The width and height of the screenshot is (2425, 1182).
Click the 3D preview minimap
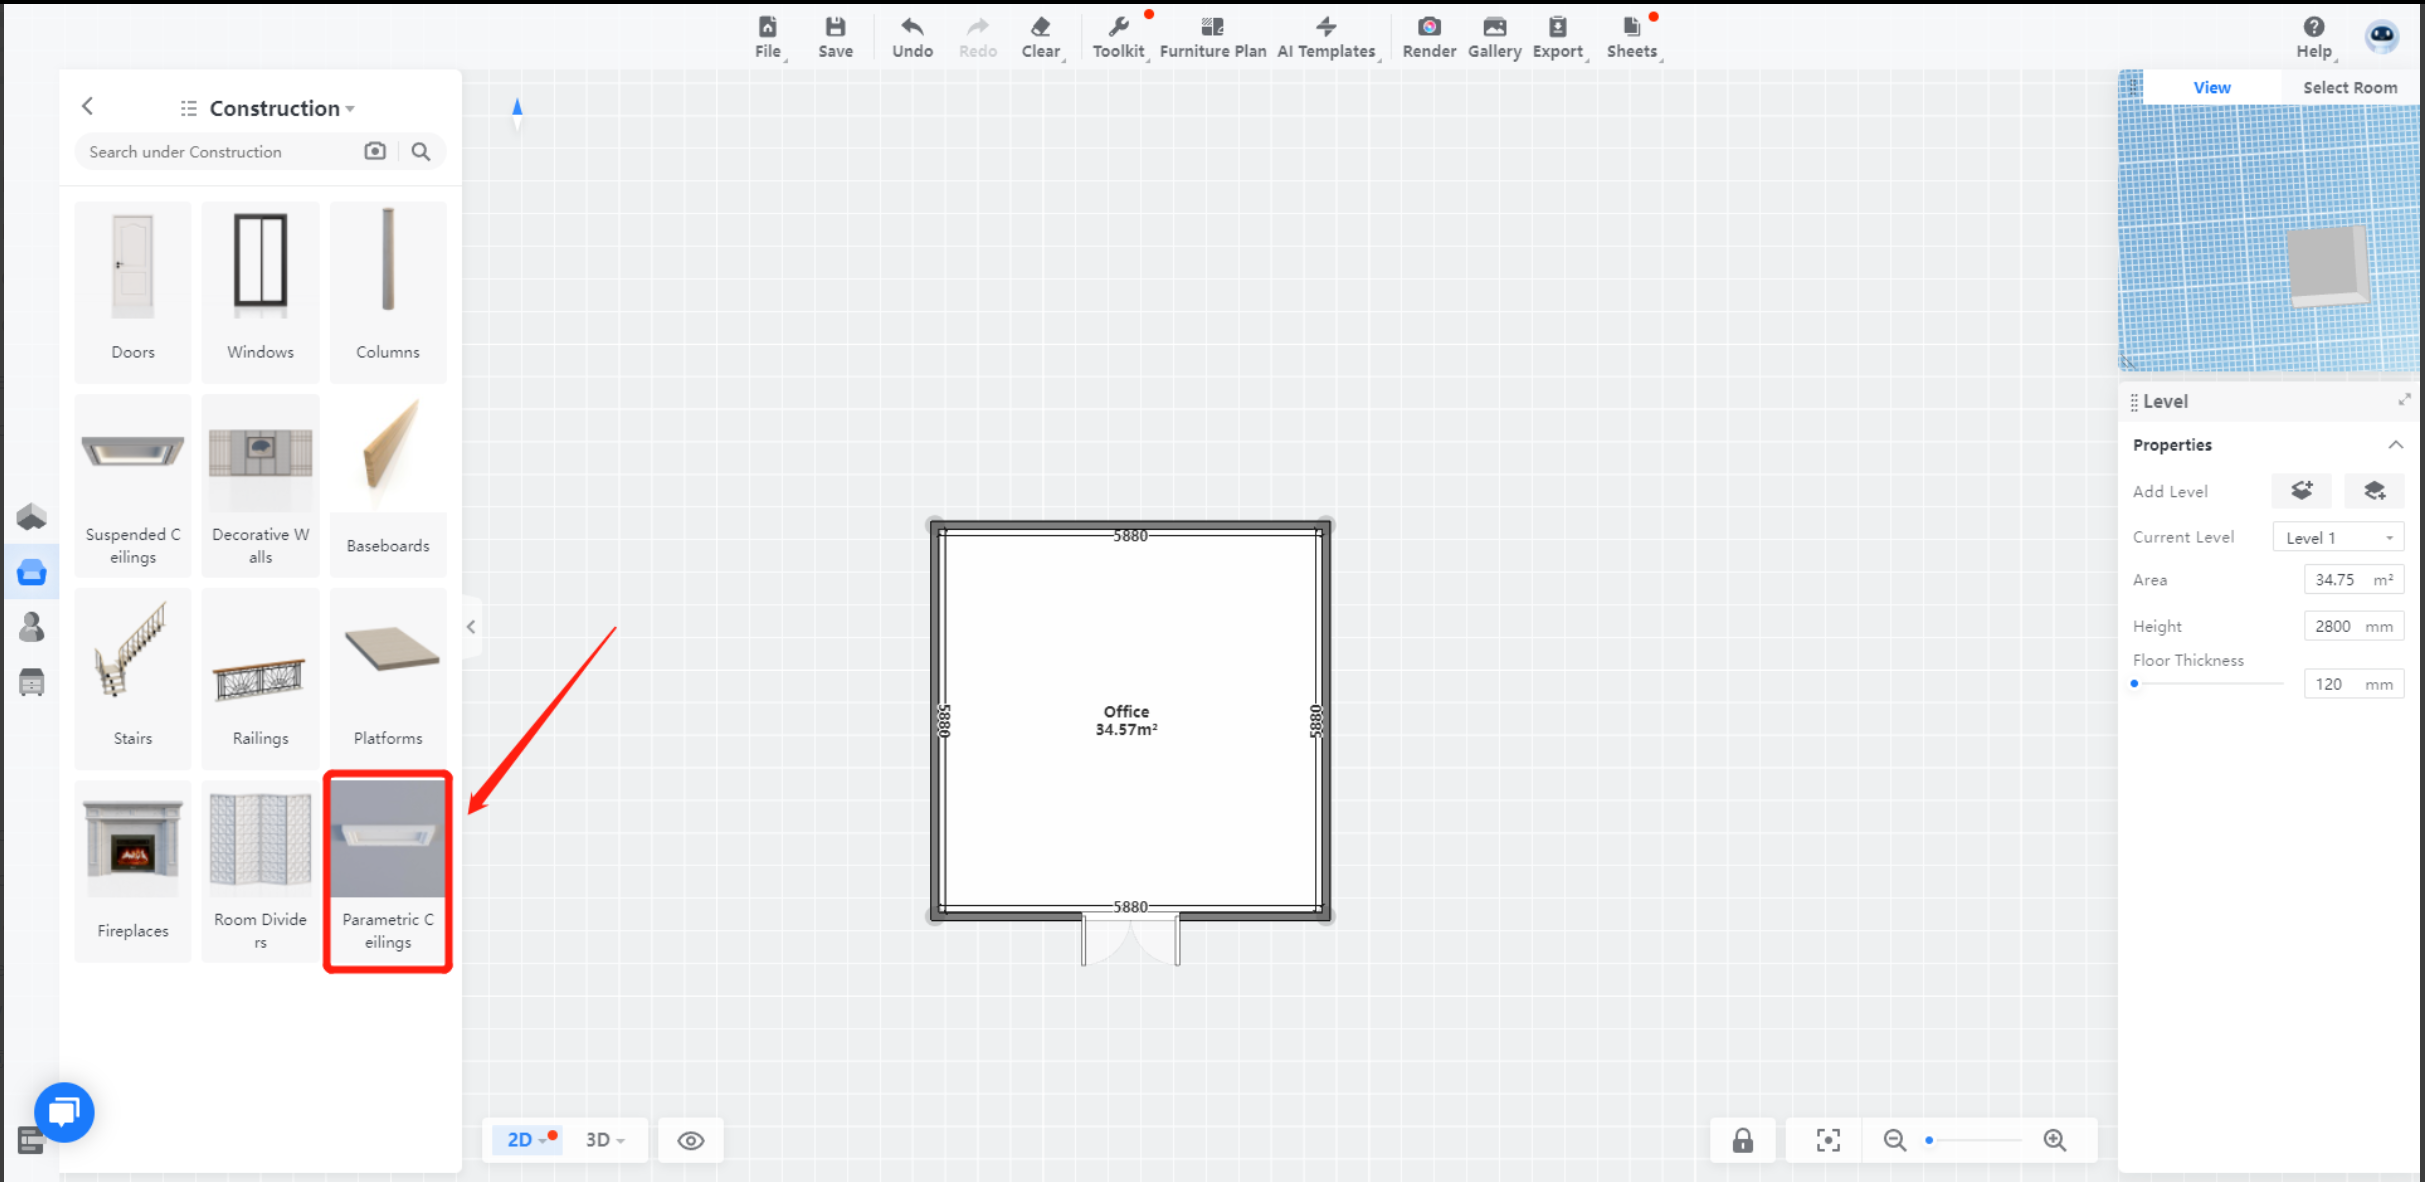[2268, 237]
